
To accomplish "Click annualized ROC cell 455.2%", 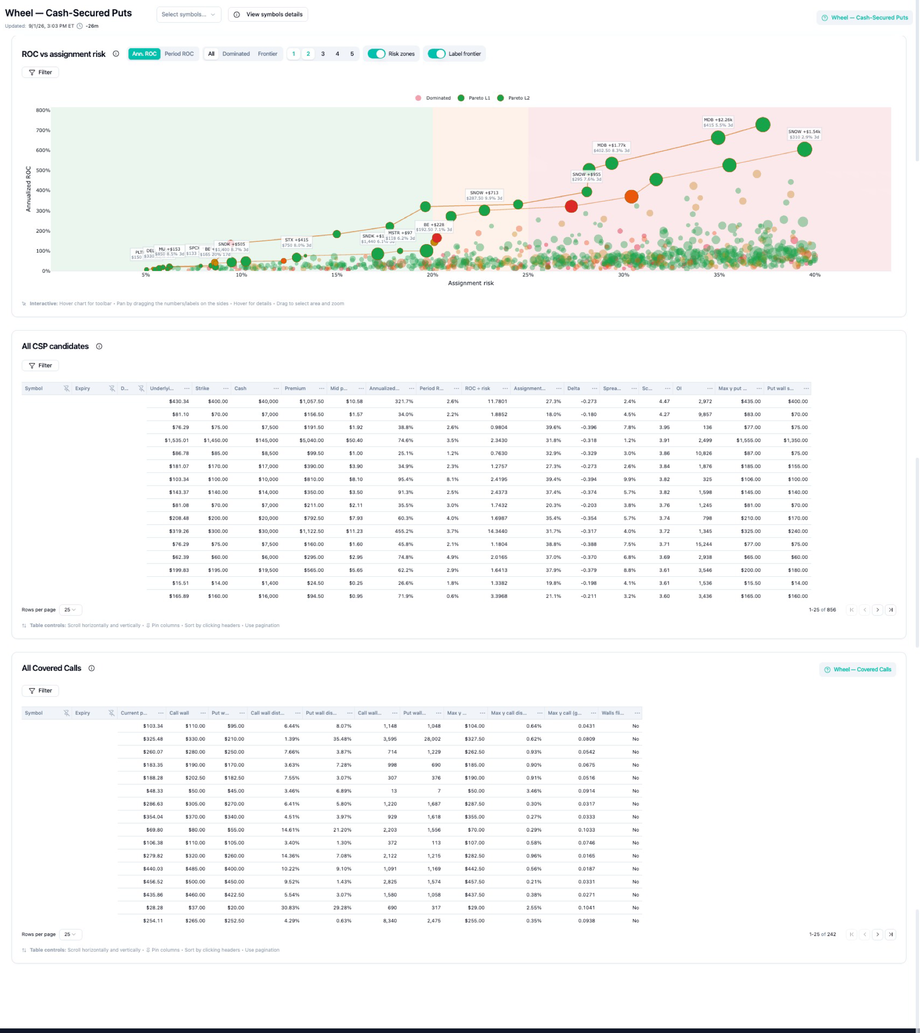I will (x=404, y=532).
